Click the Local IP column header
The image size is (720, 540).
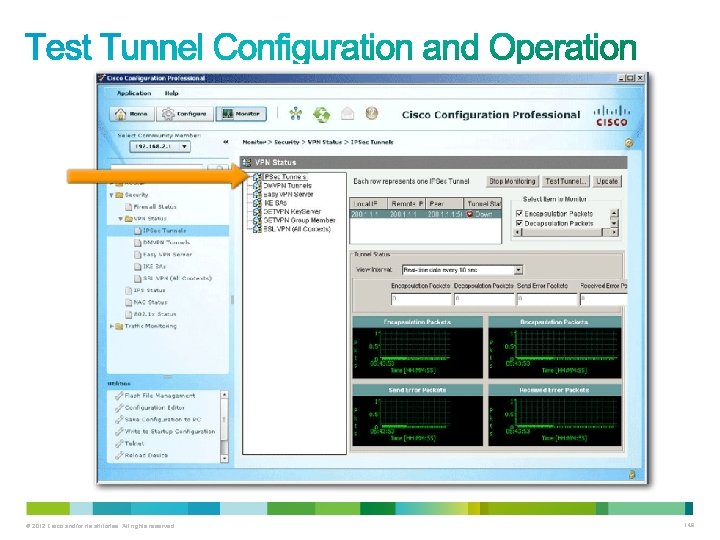coord(369,203)
